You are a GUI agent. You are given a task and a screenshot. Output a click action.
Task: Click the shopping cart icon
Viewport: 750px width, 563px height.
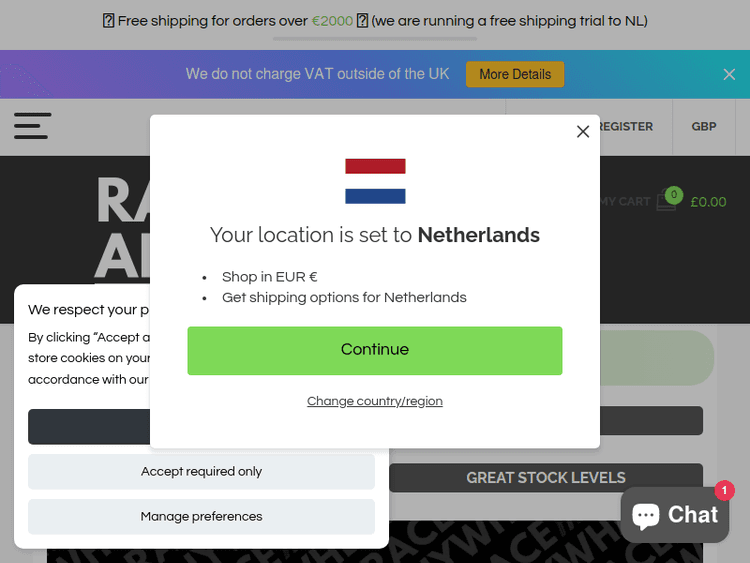(667, 200)
